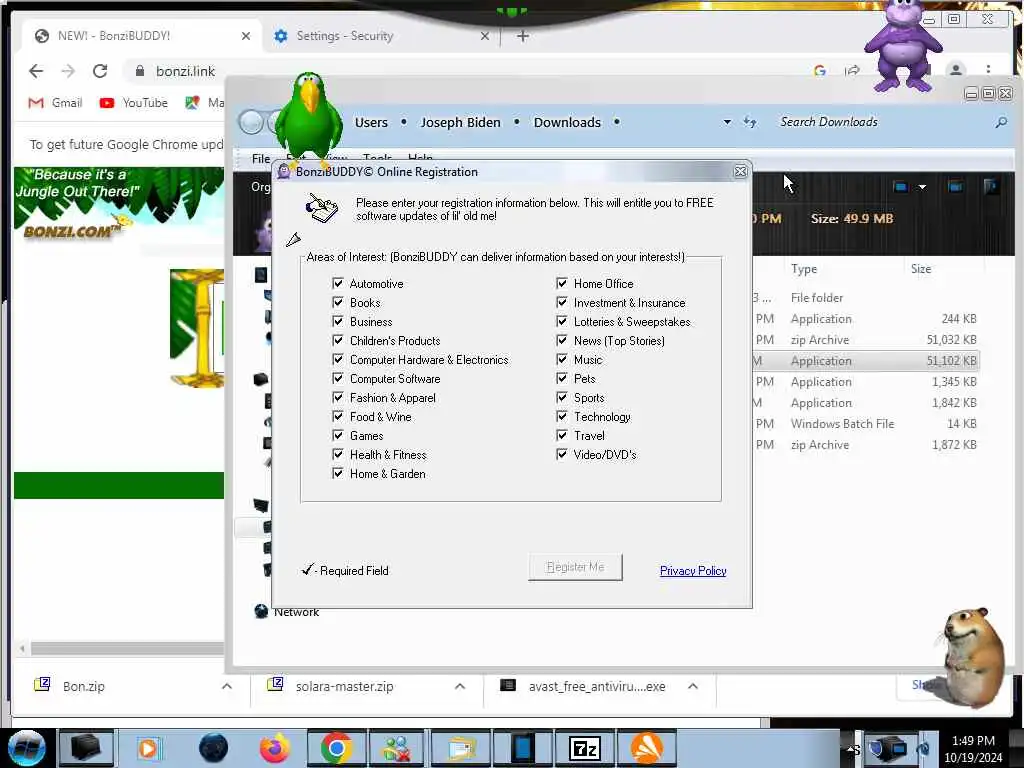Open the Windows Start orb
Viewport: 1024px width, 768px height.
click(27, 748)
